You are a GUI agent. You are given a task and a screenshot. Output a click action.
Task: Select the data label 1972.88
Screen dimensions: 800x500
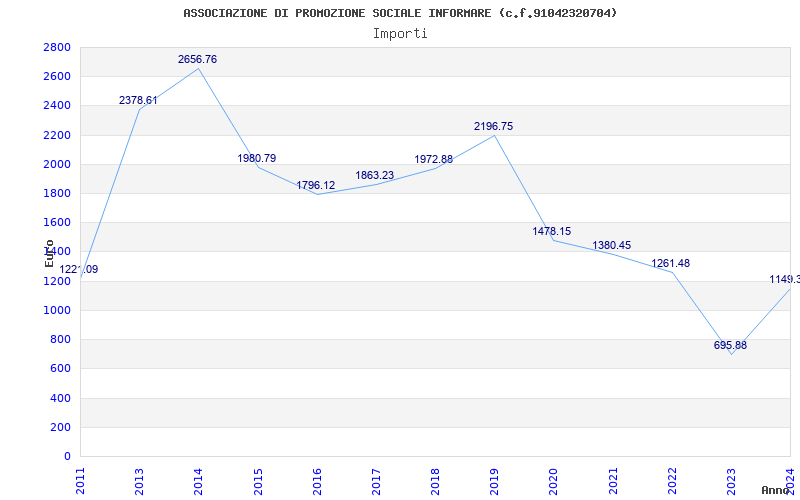434,159
